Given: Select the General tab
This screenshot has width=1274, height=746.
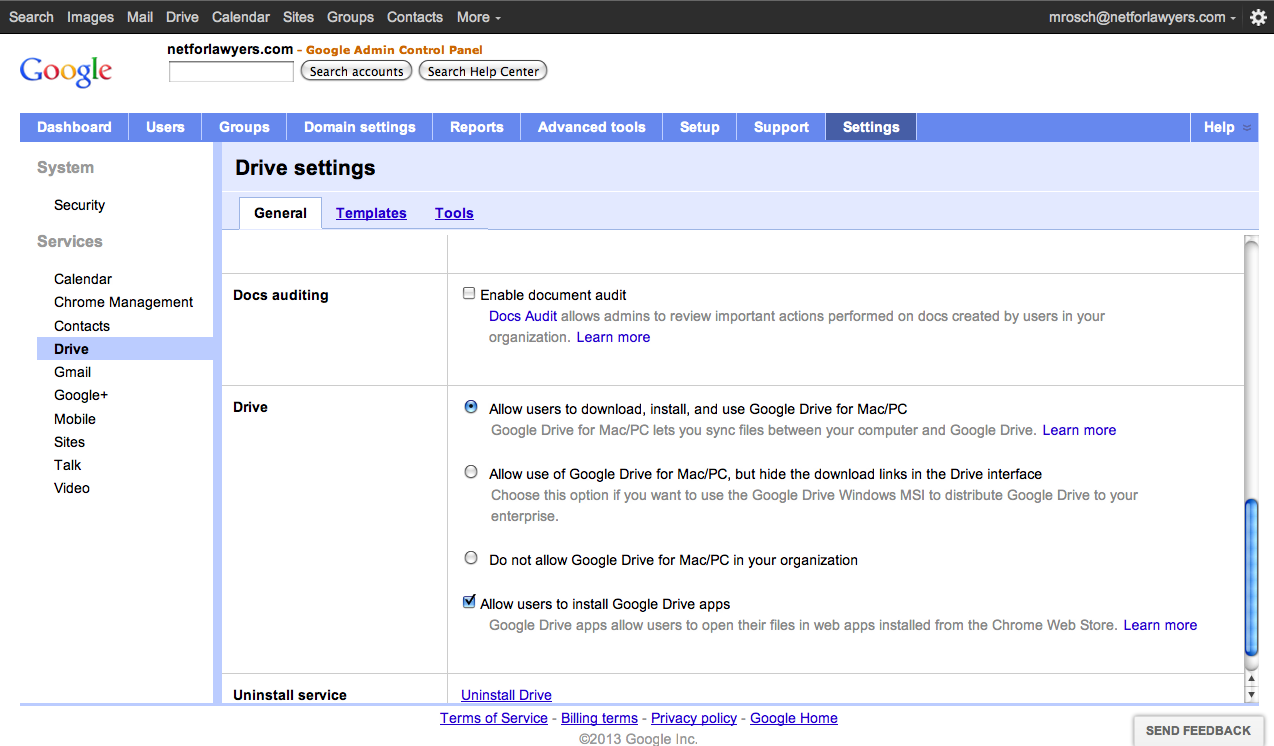Looking at the screenshot, I should 281,213.
